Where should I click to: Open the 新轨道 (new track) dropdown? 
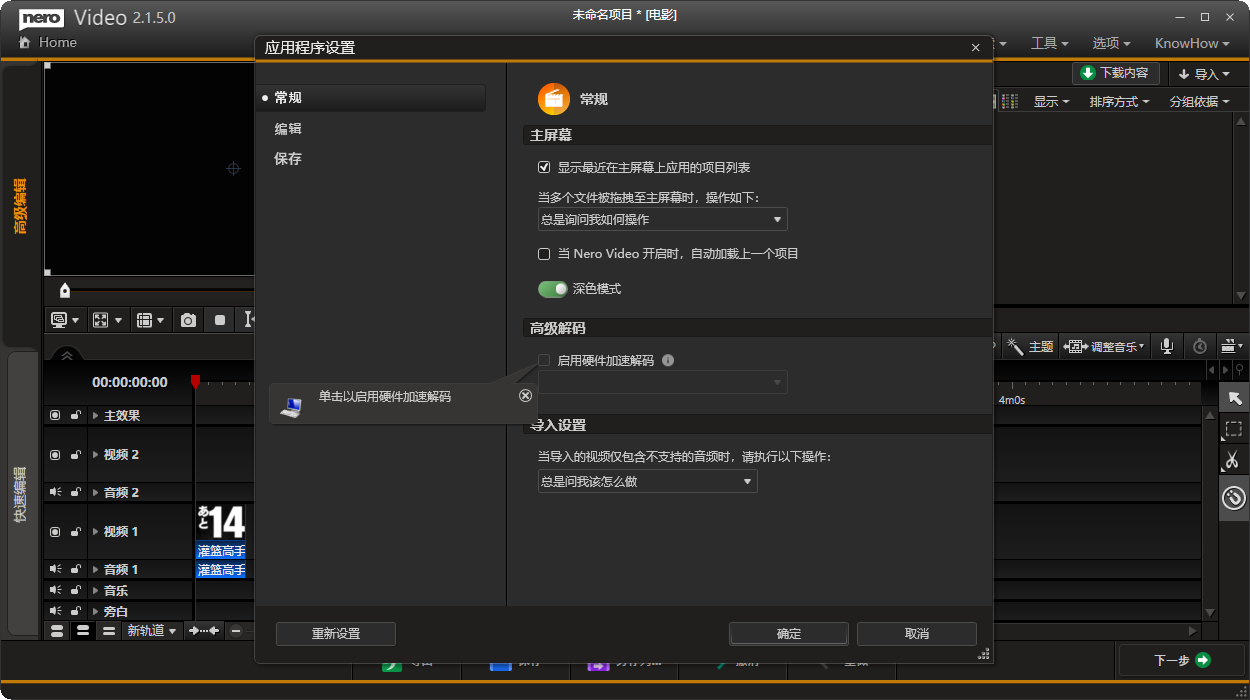tap(152, 631)
